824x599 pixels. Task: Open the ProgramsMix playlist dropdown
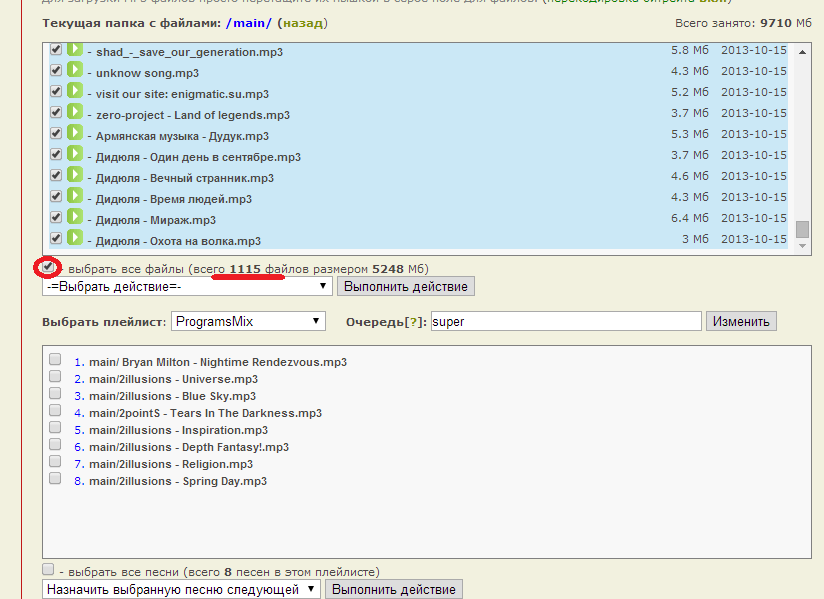click(248, 321)
